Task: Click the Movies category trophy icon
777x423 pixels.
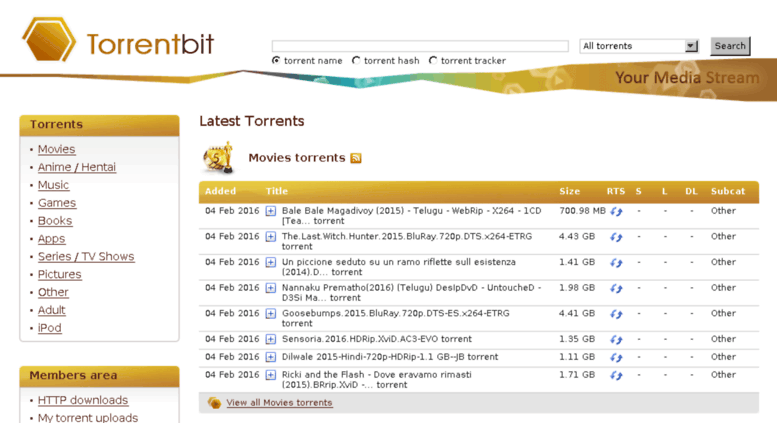Action: pyautogui.click(x=219, y=158)
